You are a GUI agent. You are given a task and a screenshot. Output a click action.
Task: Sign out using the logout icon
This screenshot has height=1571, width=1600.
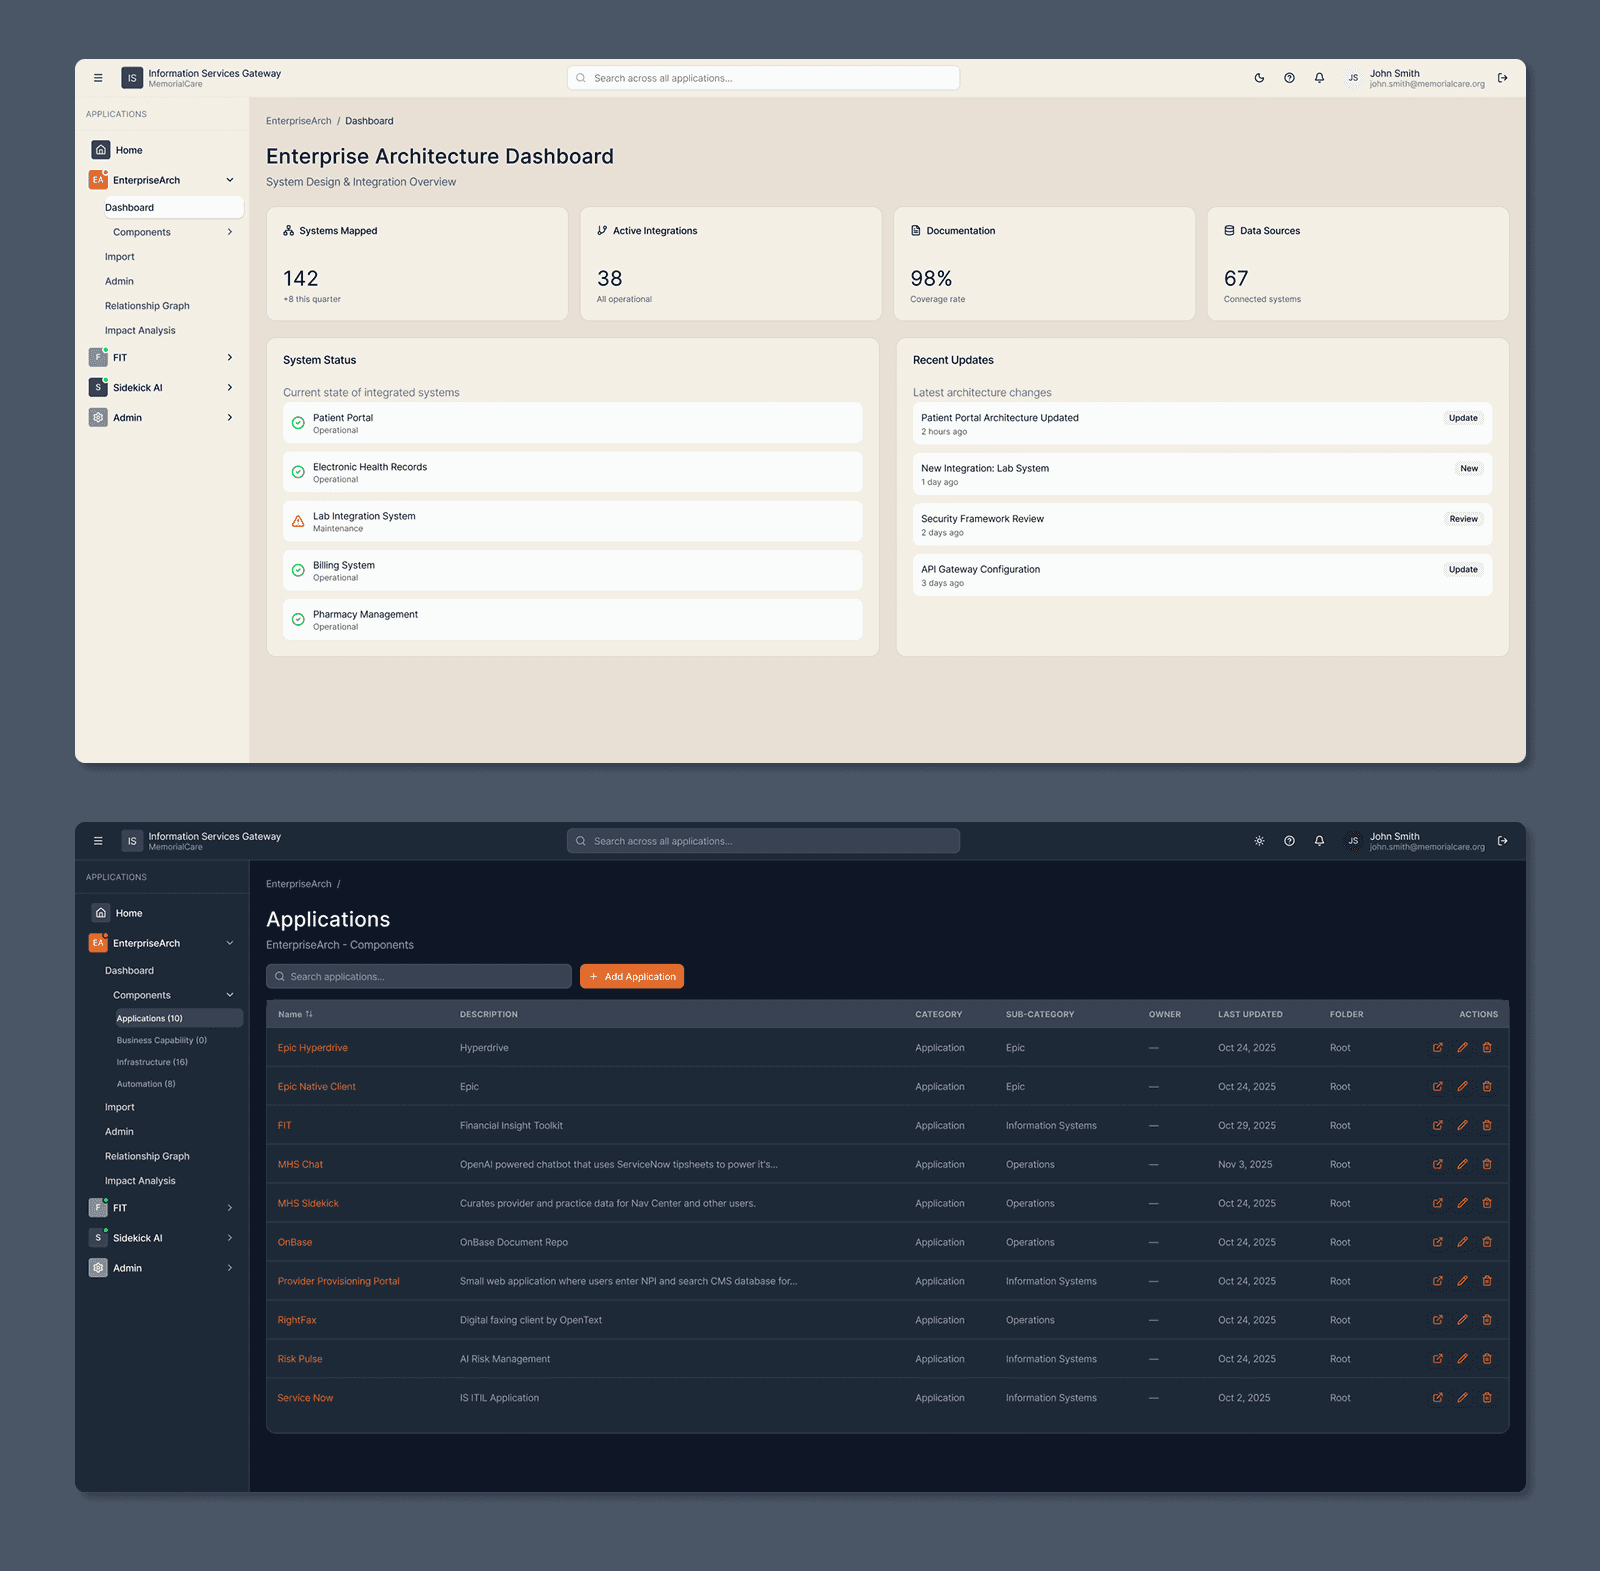pos(1502,77)
